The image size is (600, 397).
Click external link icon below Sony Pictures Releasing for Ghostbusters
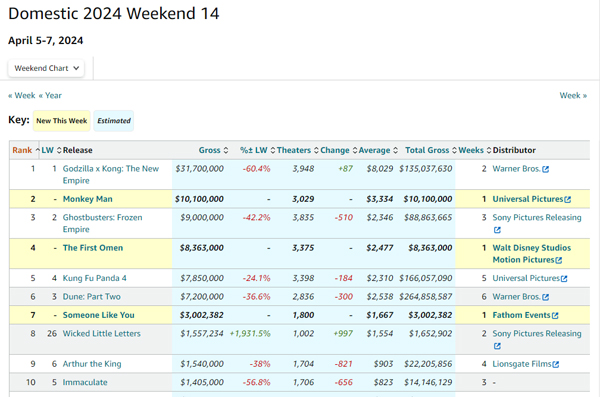pyautogui.click(x=497, y=230)
